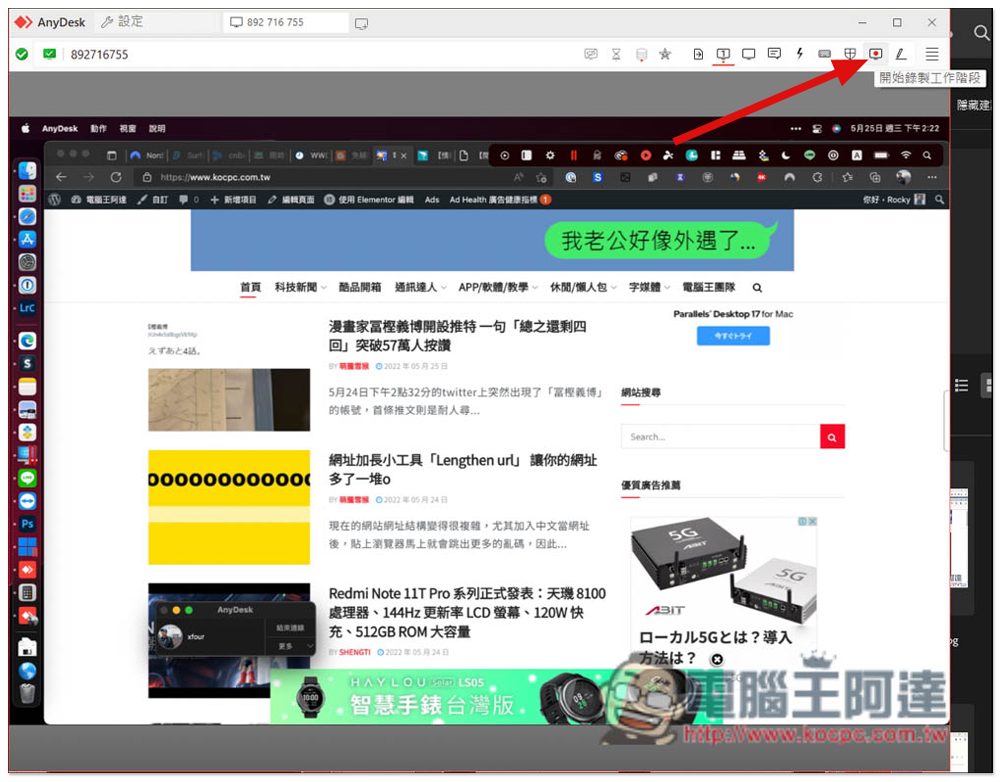Screen dimensions: 1000x782
Task: Open 酷品開箱 navigation item
Action: 360,287
